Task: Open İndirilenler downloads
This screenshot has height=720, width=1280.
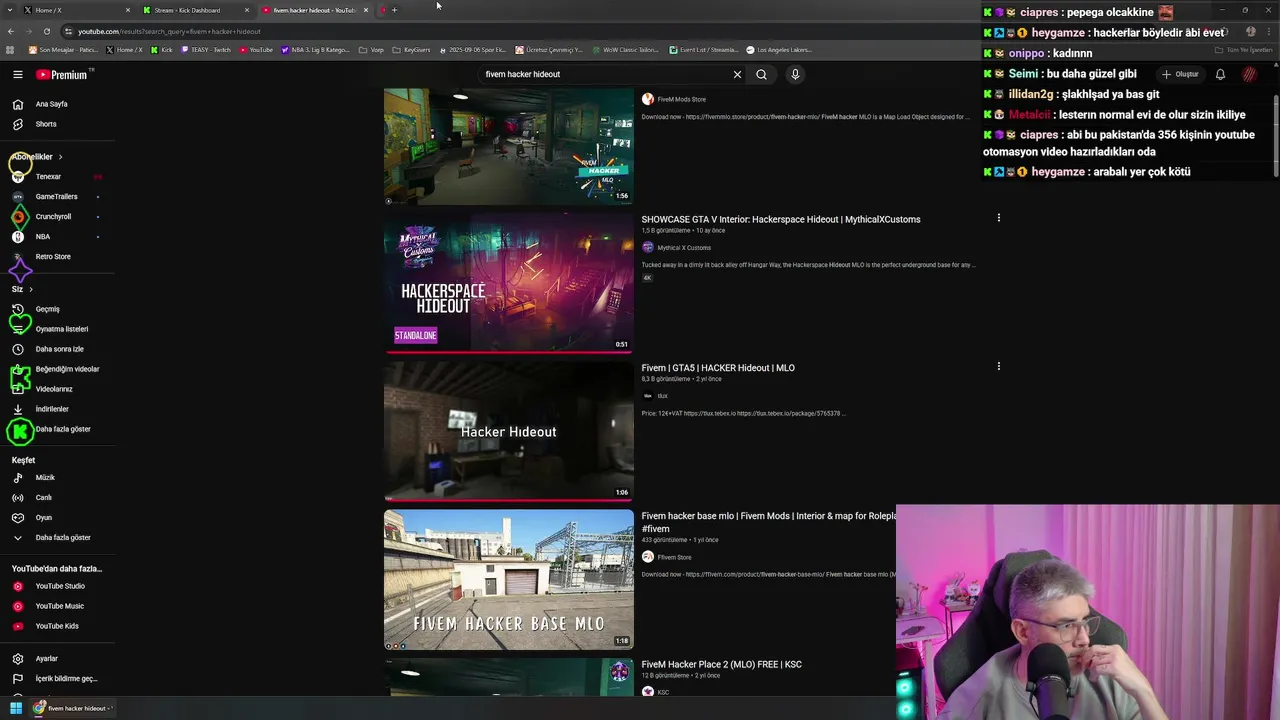Action: point(57,409)
